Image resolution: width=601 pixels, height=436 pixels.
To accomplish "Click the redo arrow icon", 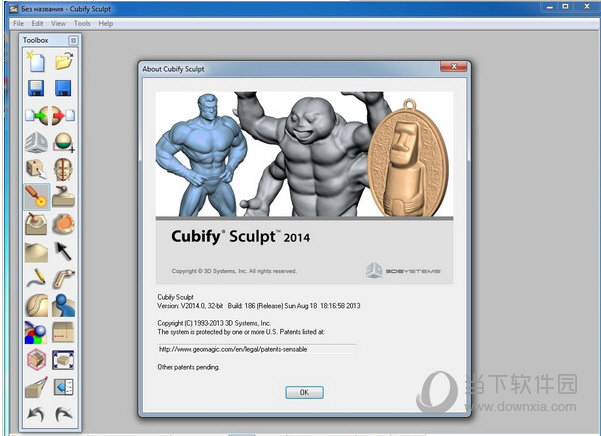I will point(63,413).
